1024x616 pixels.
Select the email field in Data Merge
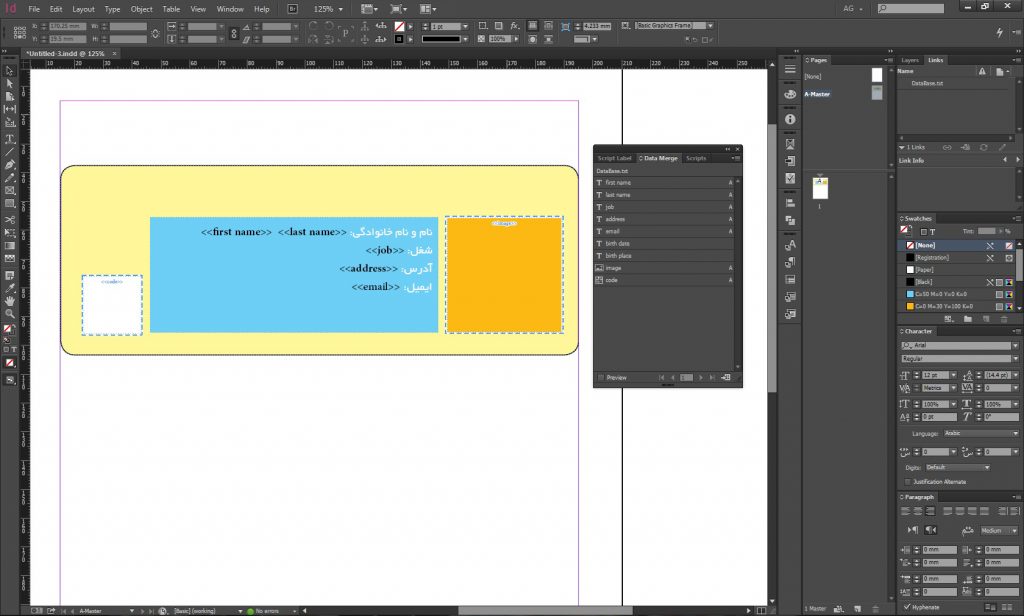pyautogui.click(x=613, y=231)
